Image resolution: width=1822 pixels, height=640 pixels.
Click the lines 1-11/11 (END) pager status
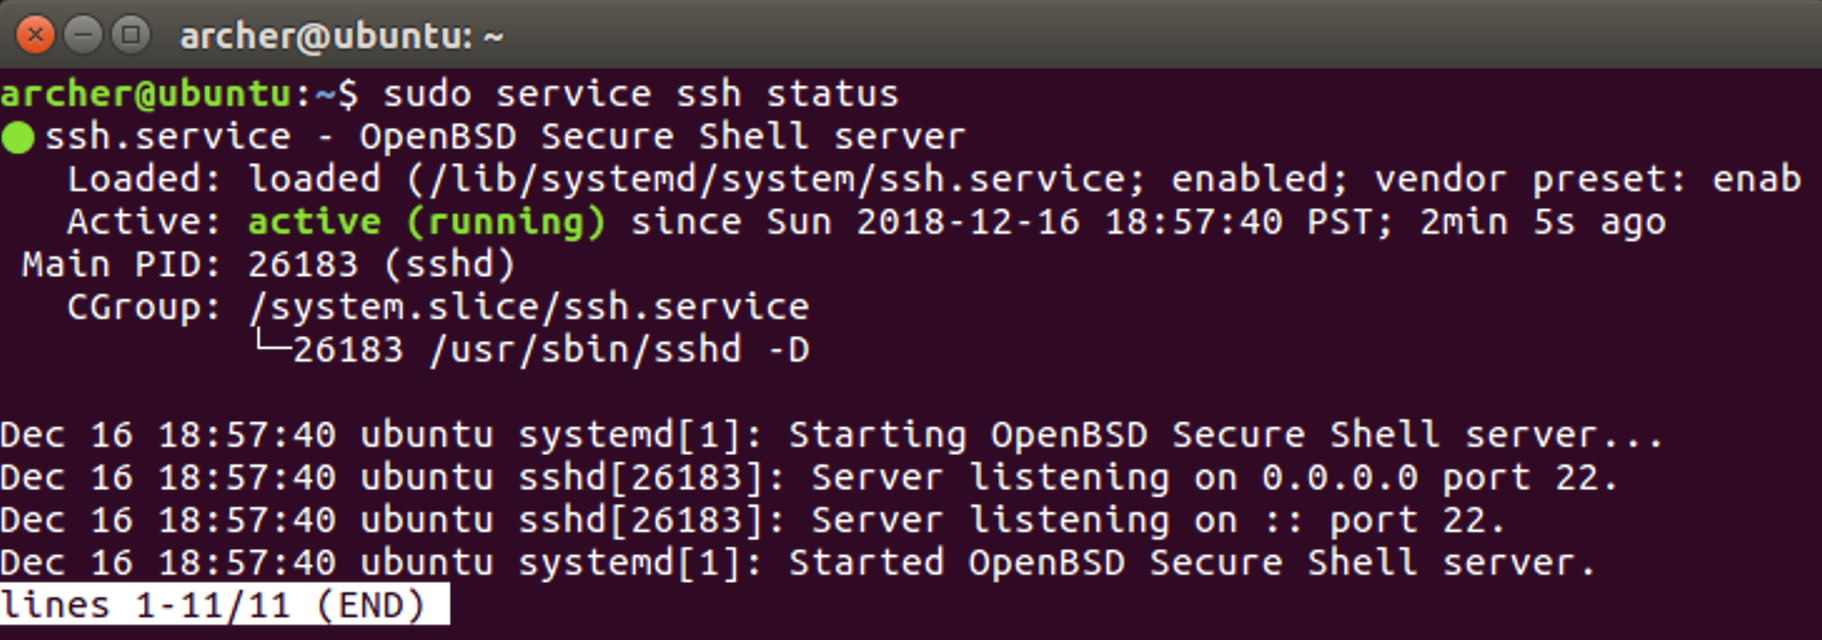(225, 605)
